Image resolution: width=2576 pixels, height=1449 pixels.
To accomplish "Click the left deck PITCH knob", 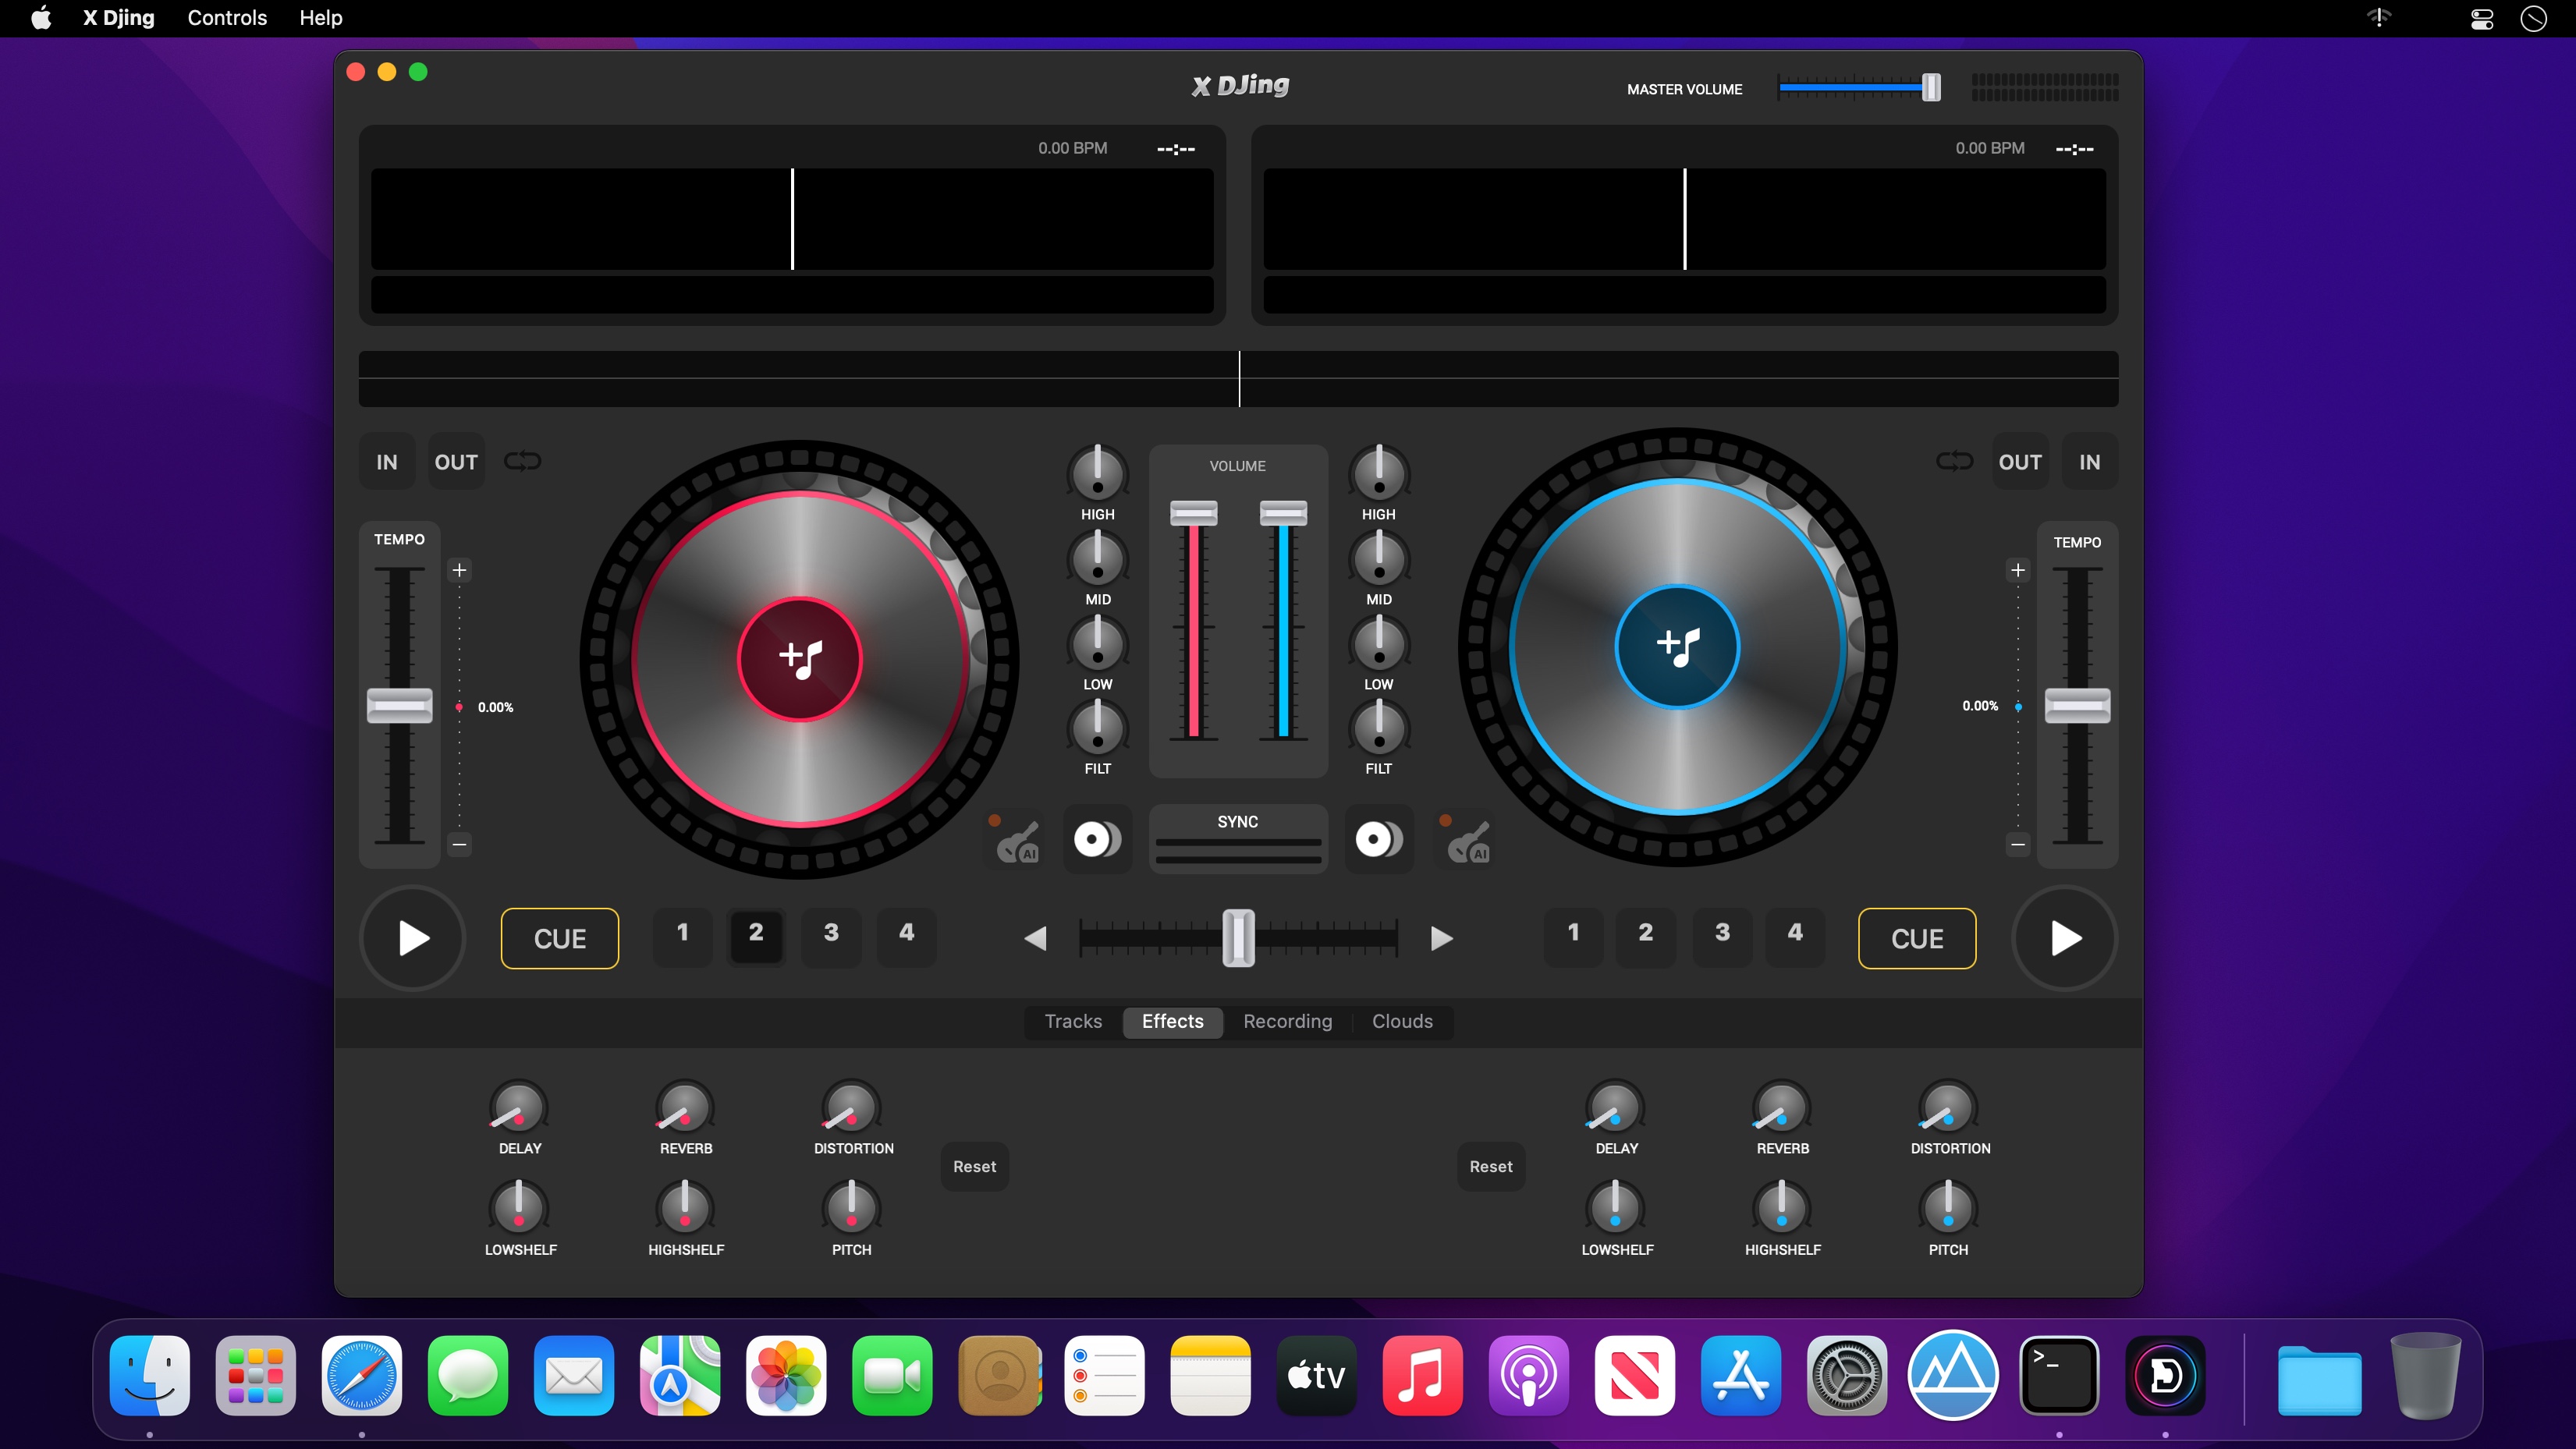I will tap(851, 1207).
